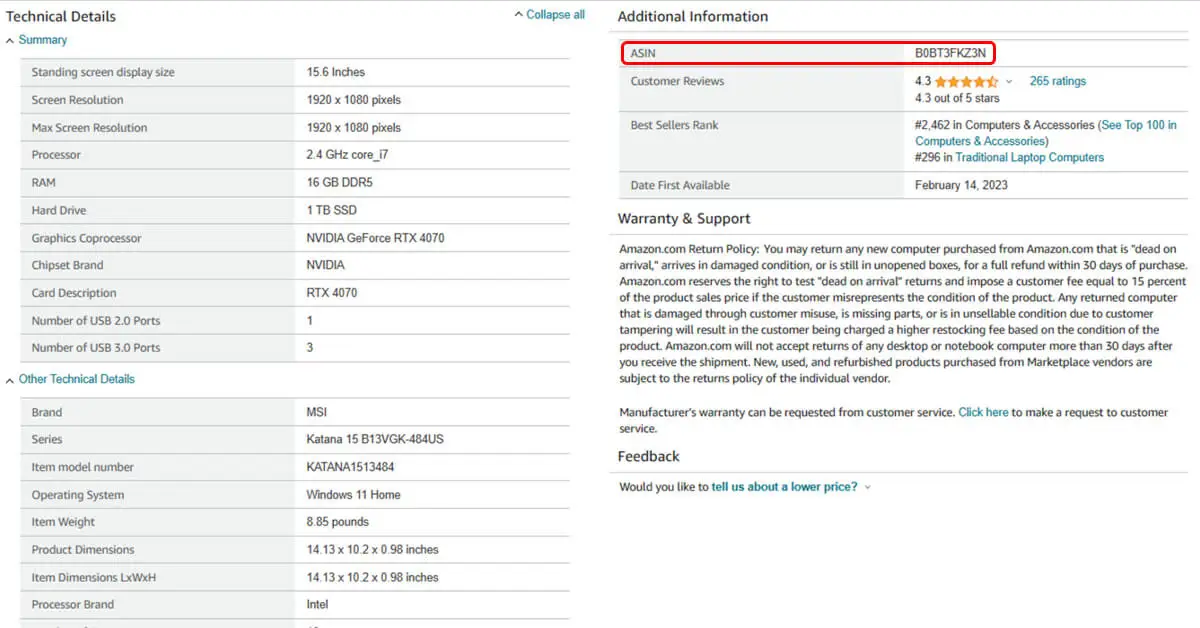Image resolution: width=1200 pixels, height=628 pixels.
Task: Click the Graphics Coprocessor RTX 4070 value
Action: 375,238
